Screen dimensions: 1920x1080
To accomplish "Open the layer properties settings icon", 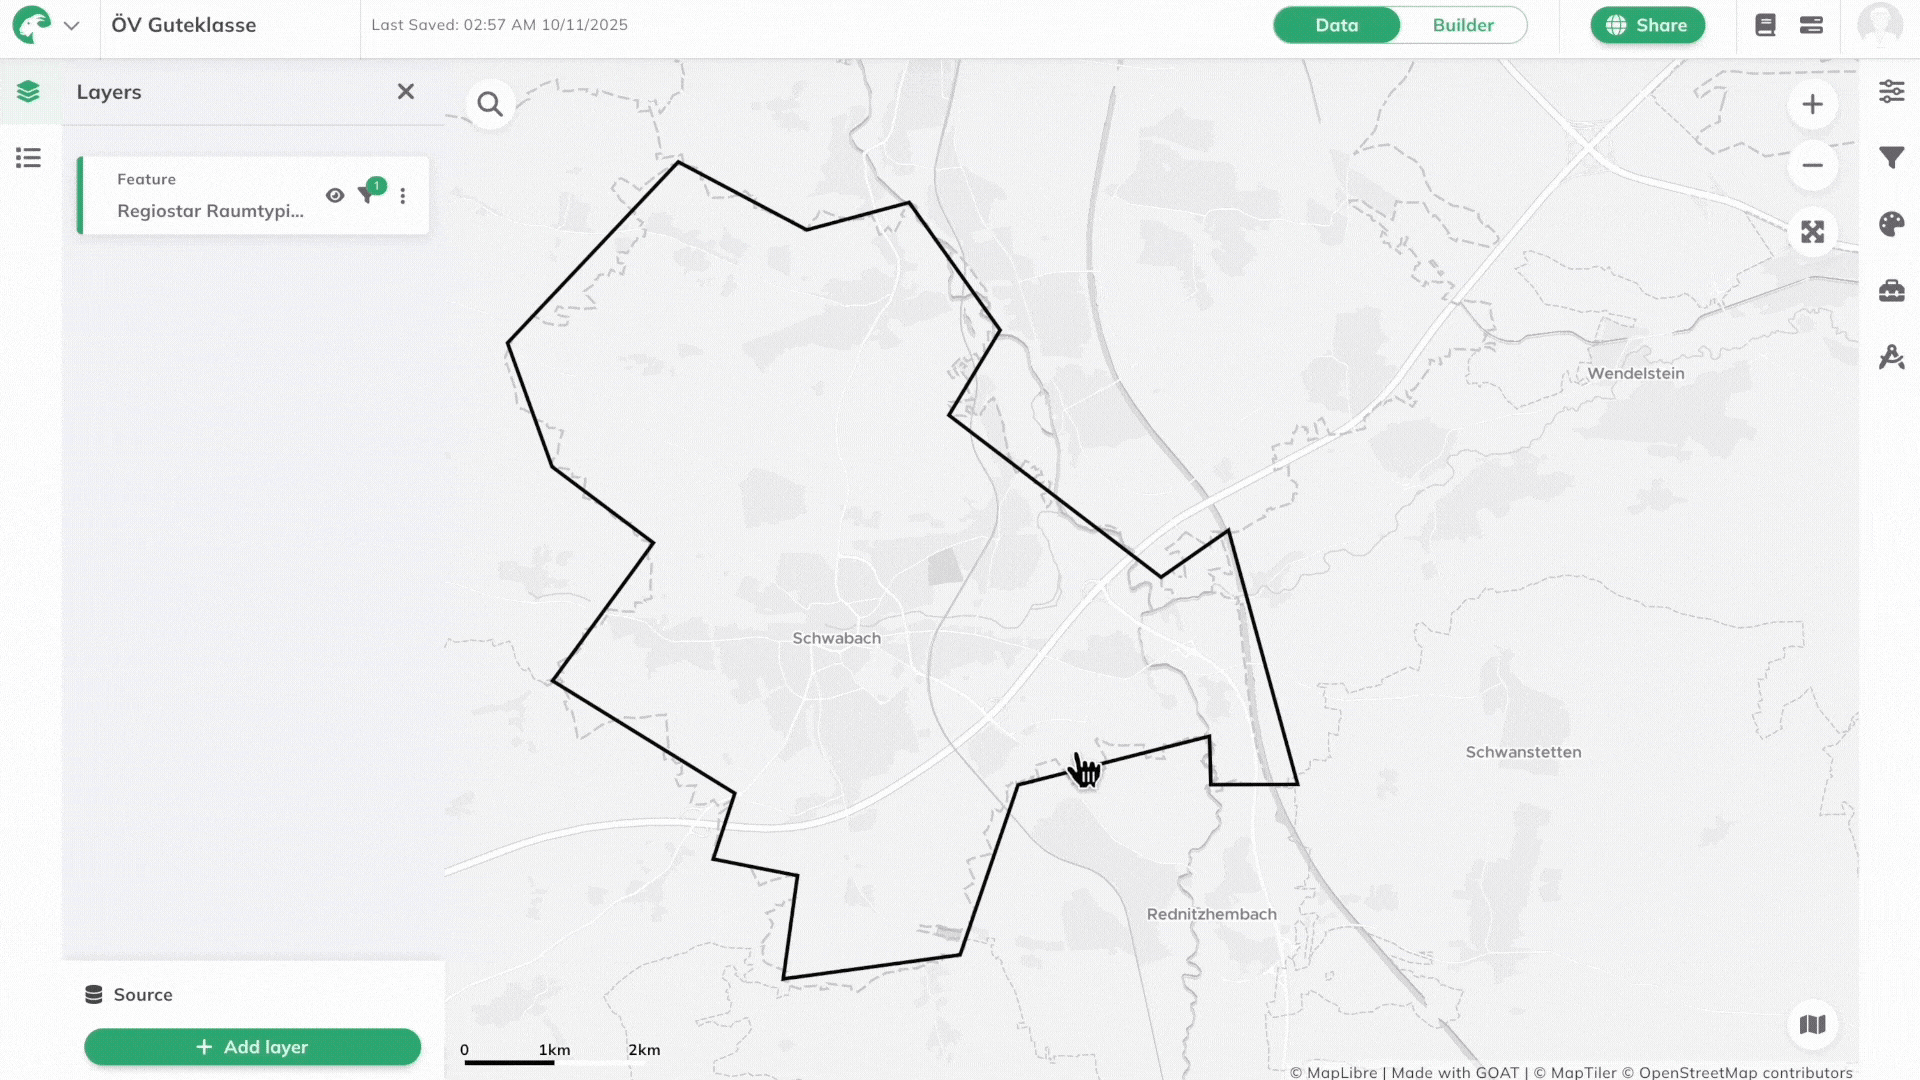I will coord(1893,91).
